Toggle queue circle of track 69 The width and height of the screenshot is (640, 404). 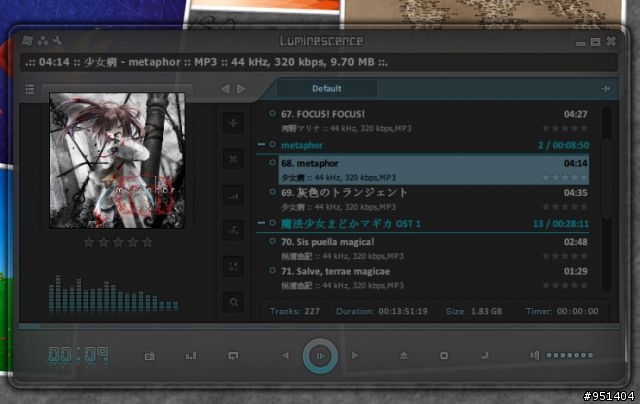272,192
